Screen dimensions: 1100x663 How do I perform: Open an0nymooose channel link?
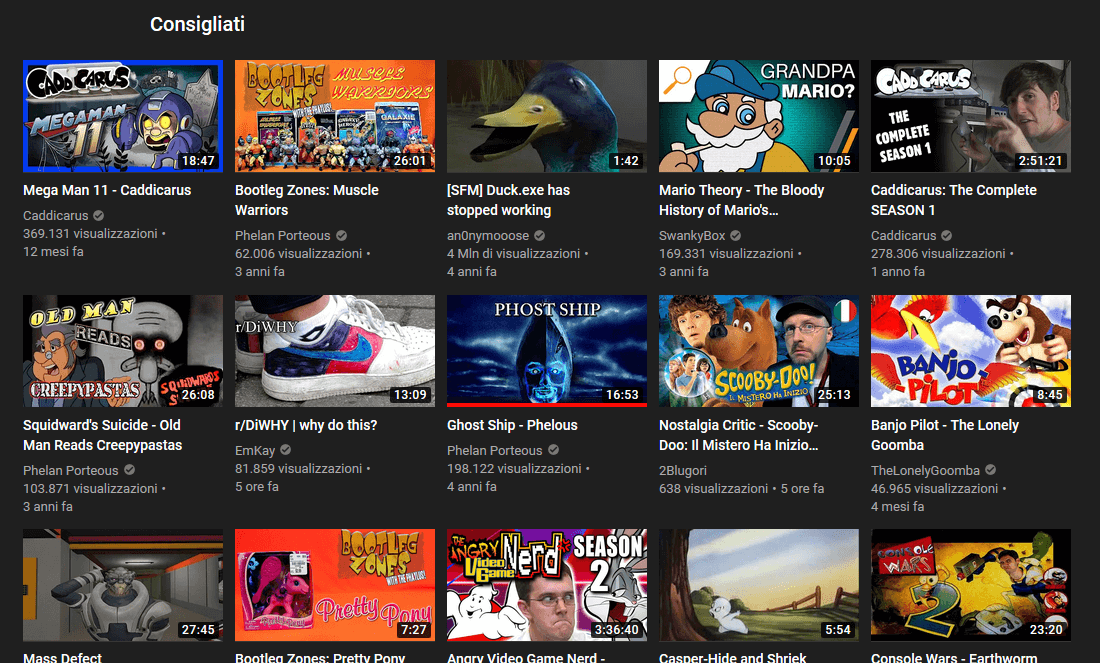click(488, 236)
